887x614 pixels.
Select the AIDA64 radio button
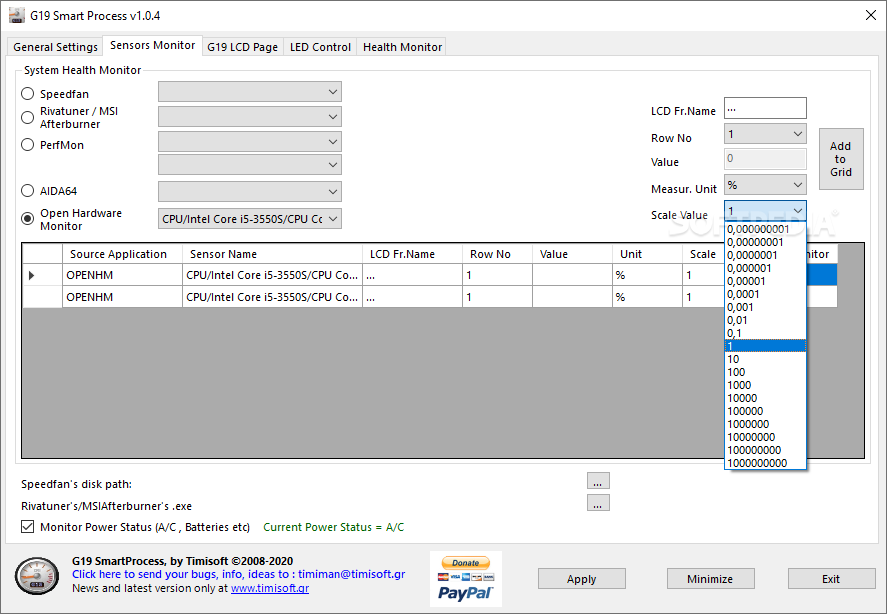pyautogui.click(x=27, y=191)
